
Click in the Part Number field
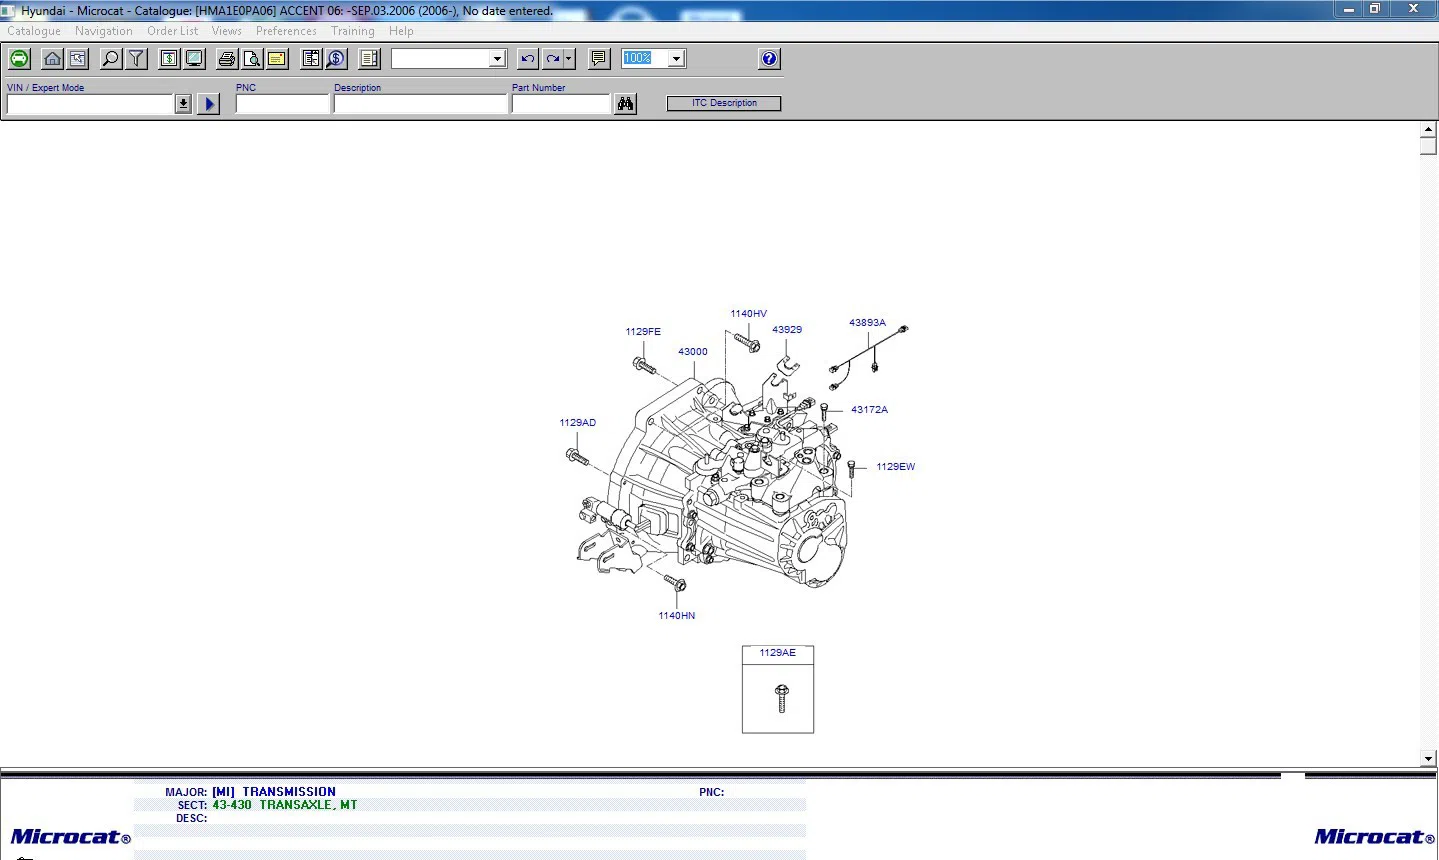561,104
